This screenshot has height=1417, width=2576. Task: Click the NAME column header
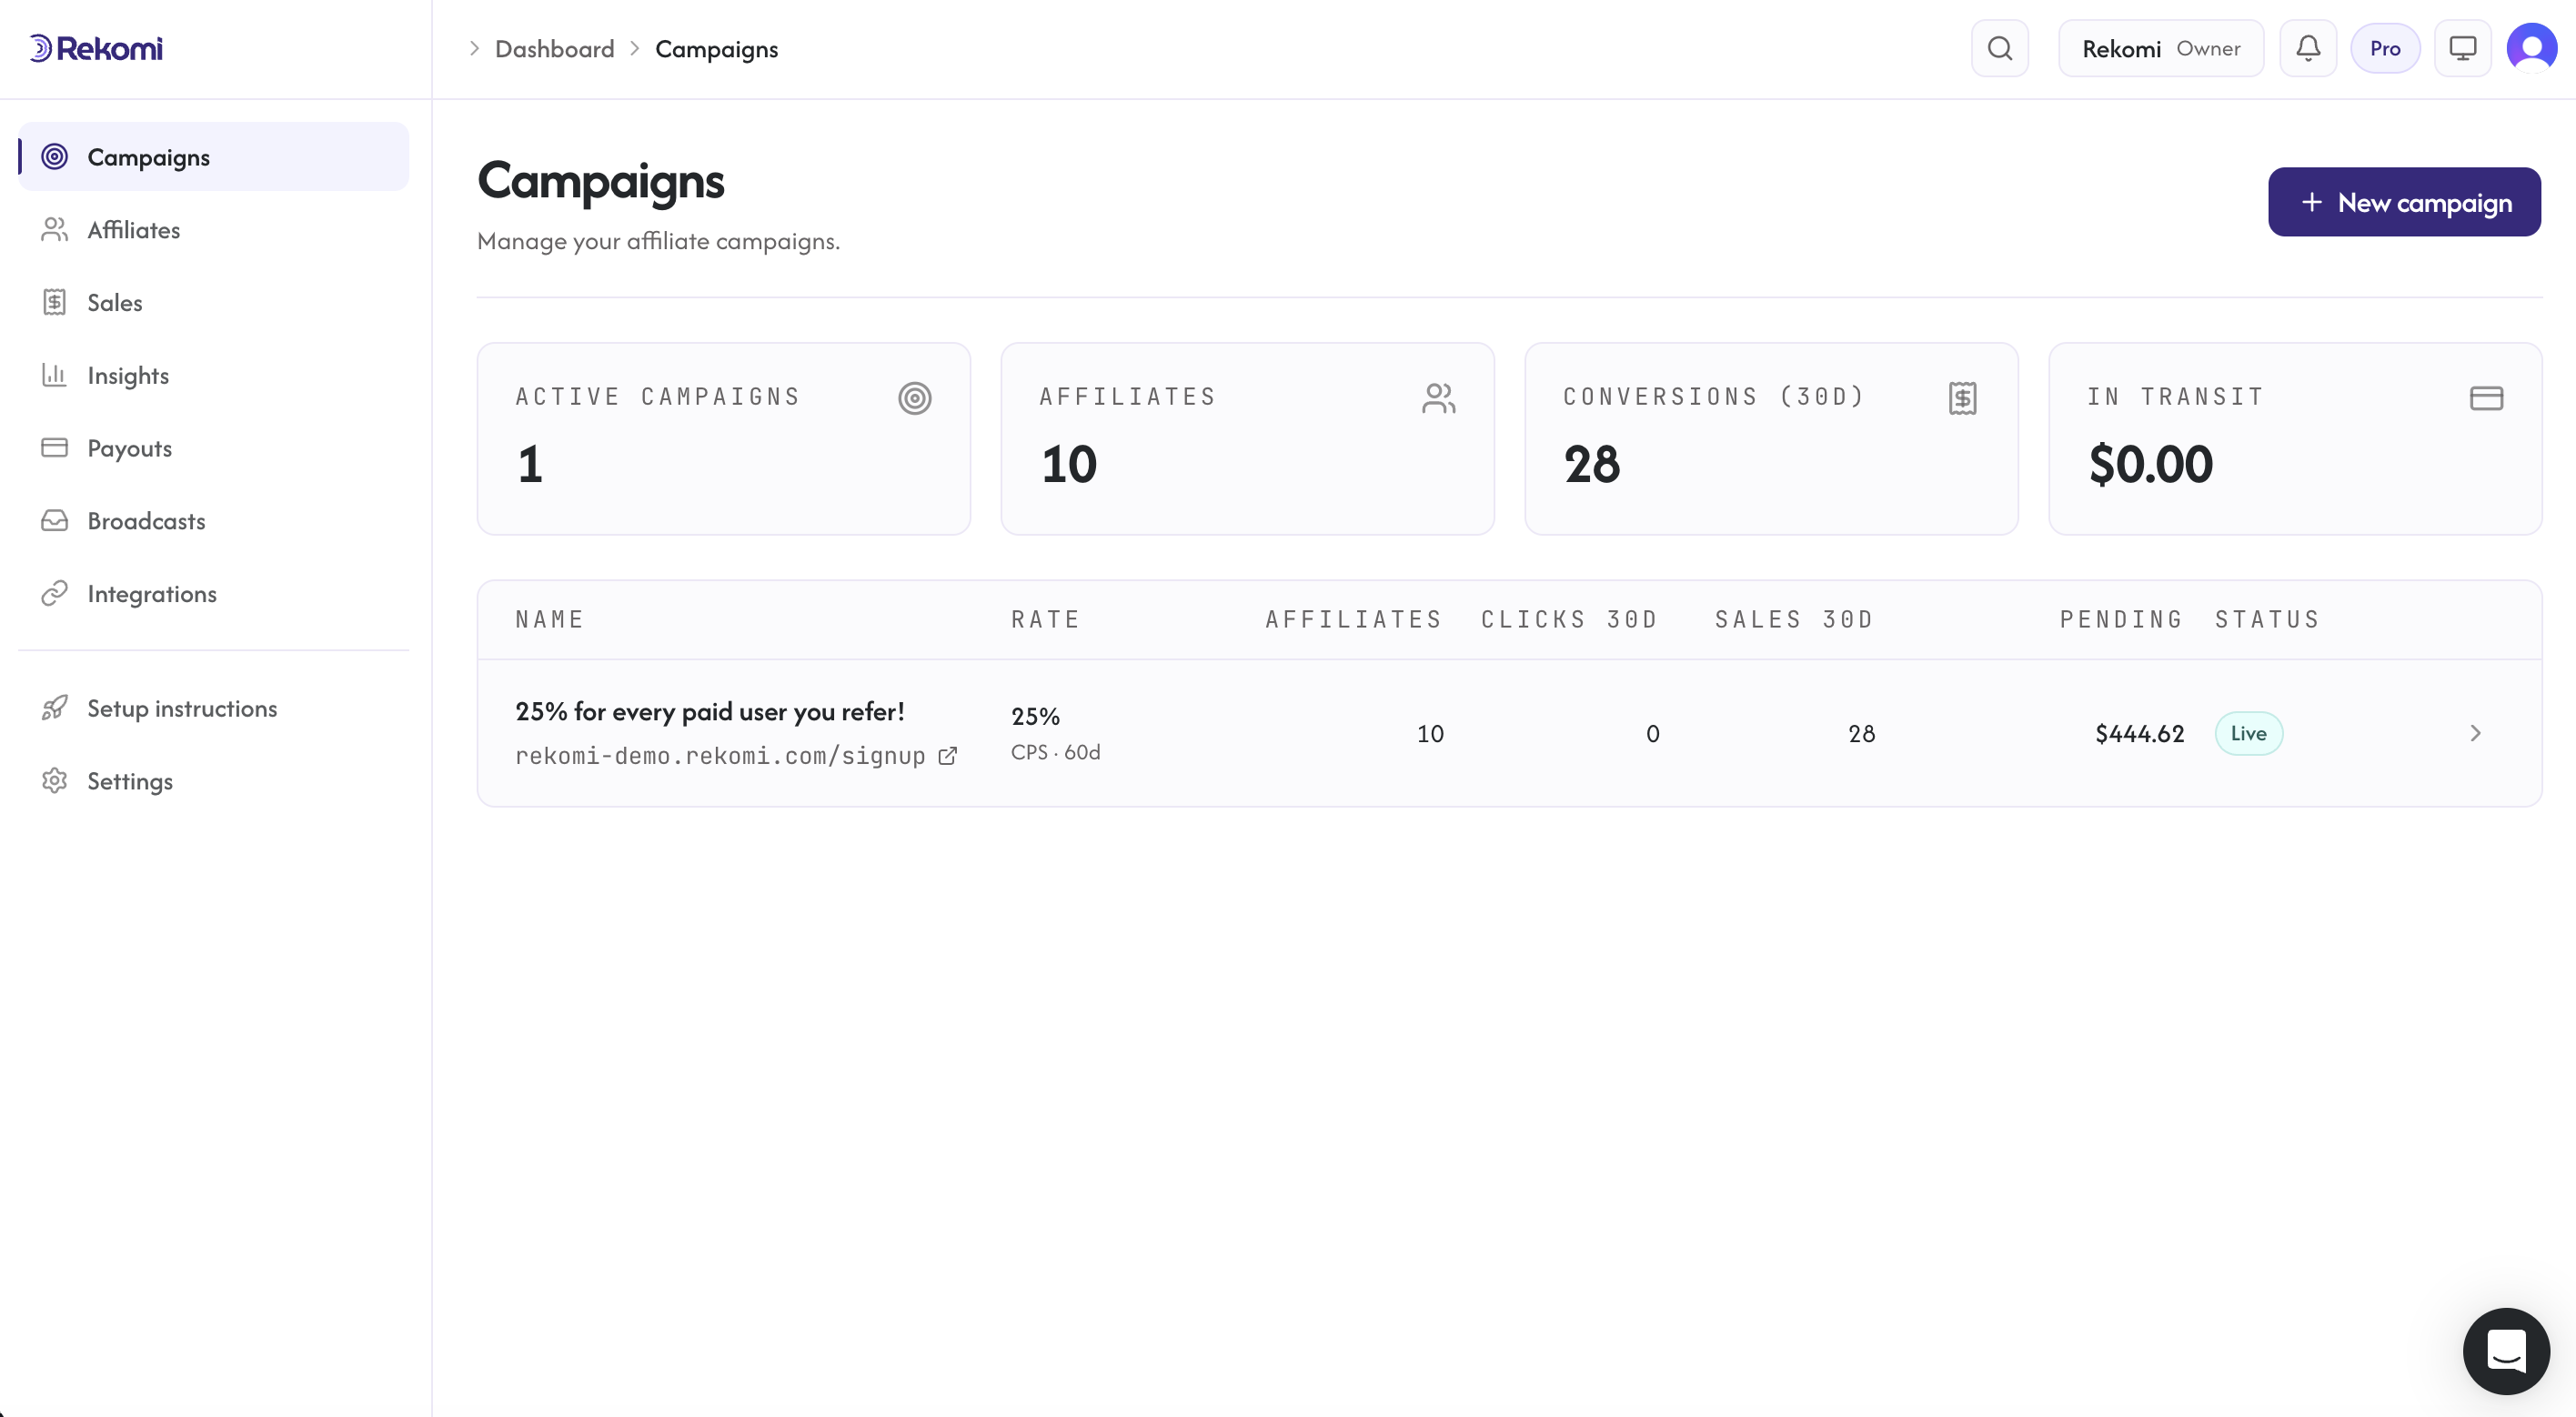(x=549, y=620)
